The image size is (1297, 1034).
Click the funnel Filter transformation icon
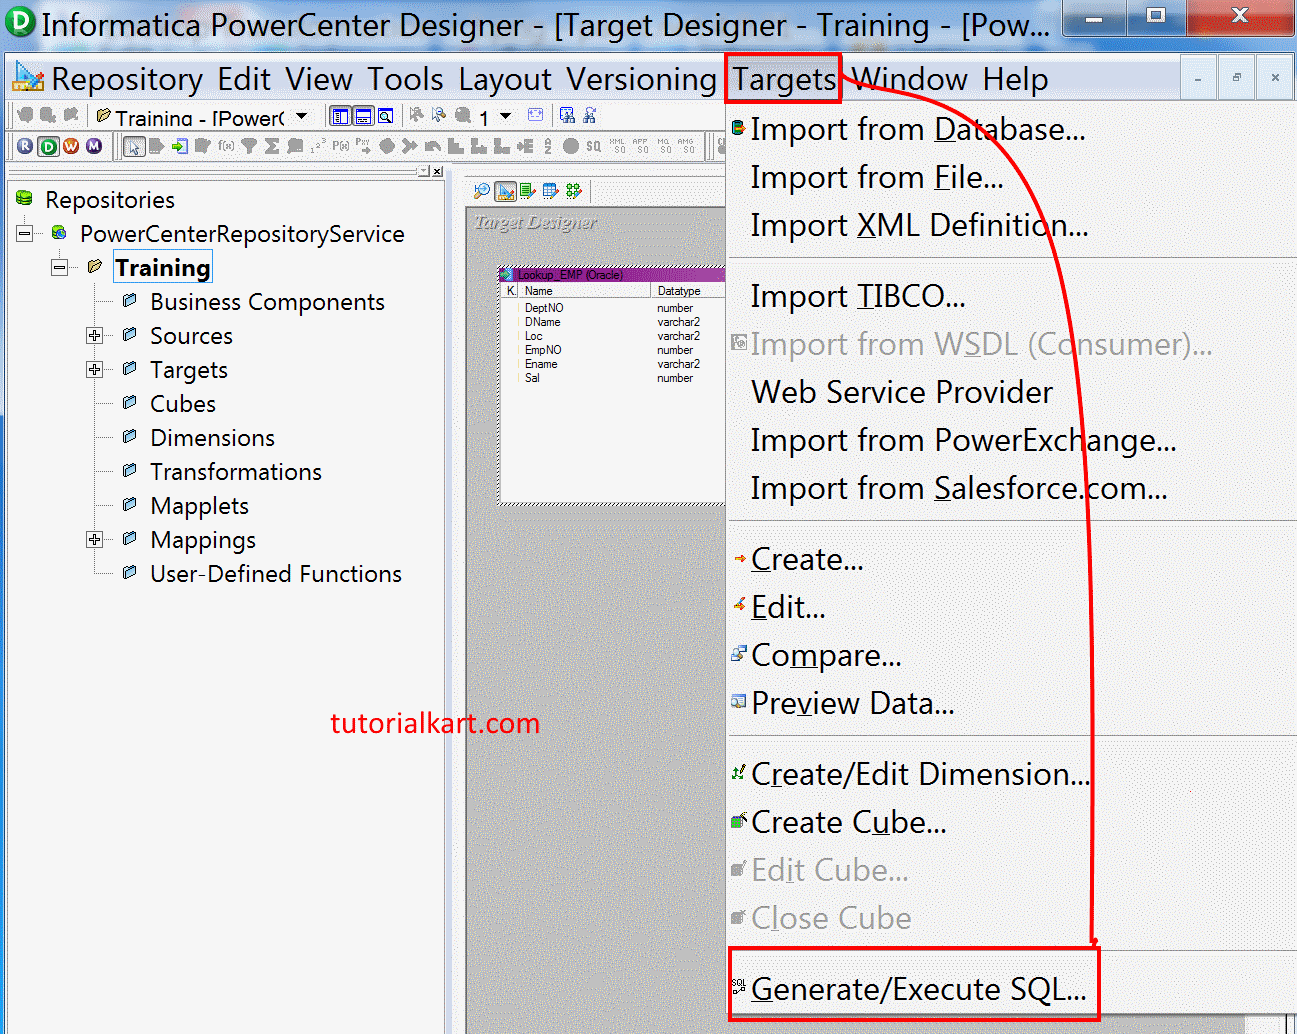(249, 146)
